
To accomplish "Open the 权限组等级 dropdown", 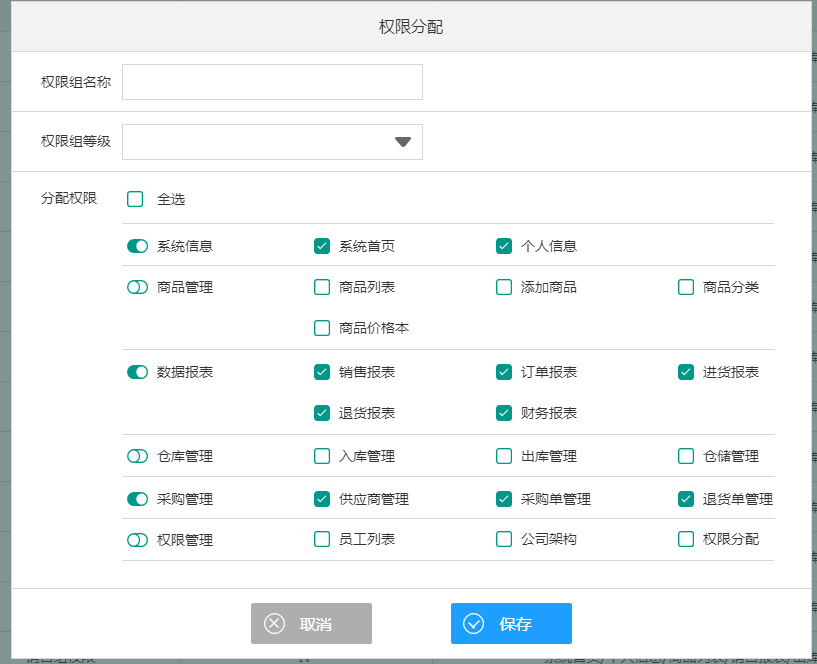I will (272, 142).
